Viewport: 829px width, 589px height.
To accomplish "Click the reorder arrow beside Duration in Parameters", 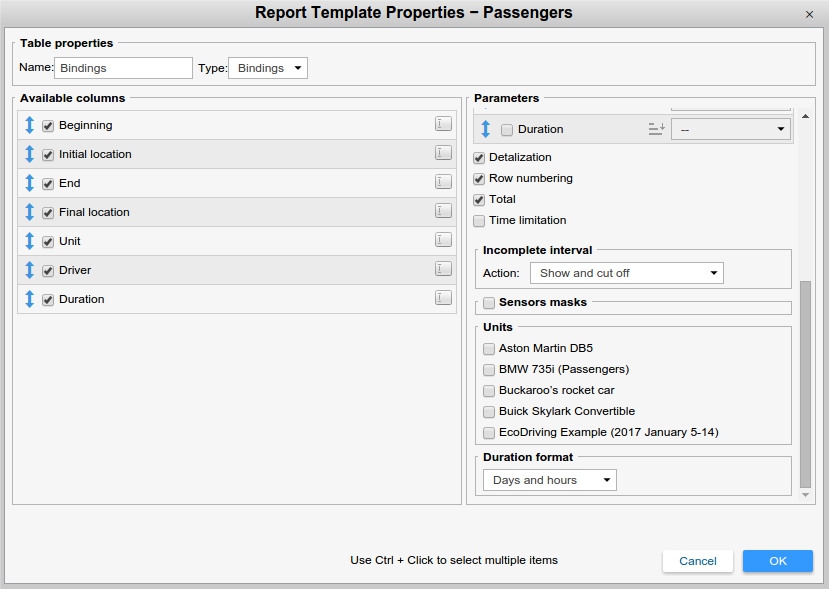I will pyautogui.click(x=485, y=129).
